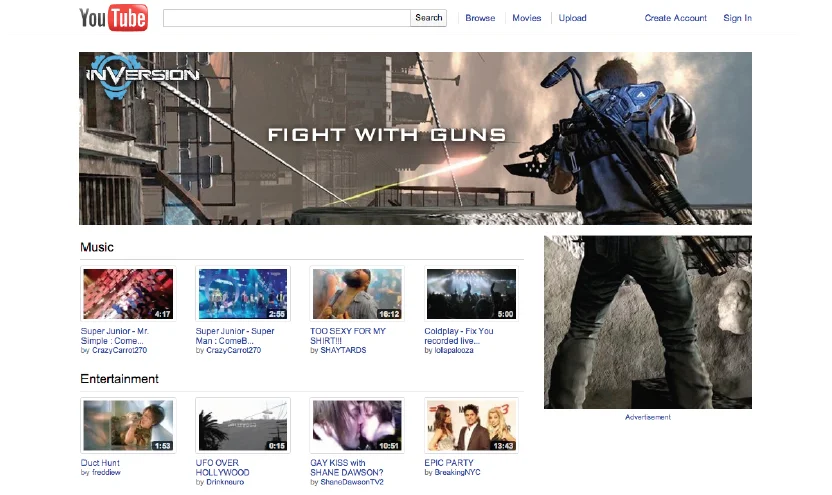
Task: Visit CrazyCarrot270 channel under Super Man video
Action: [233, 350]
